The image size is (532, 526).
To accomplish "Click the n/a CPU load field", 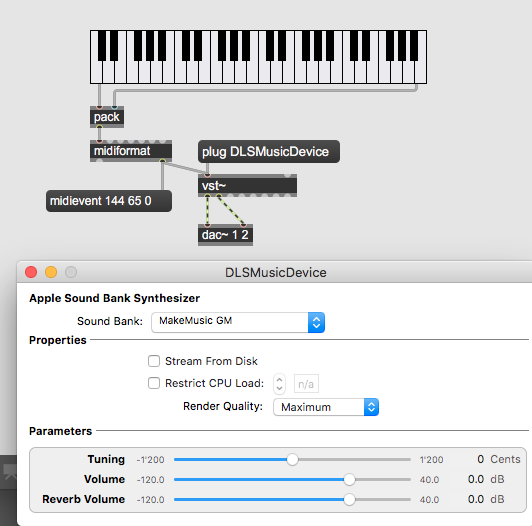I will (306, 384).
